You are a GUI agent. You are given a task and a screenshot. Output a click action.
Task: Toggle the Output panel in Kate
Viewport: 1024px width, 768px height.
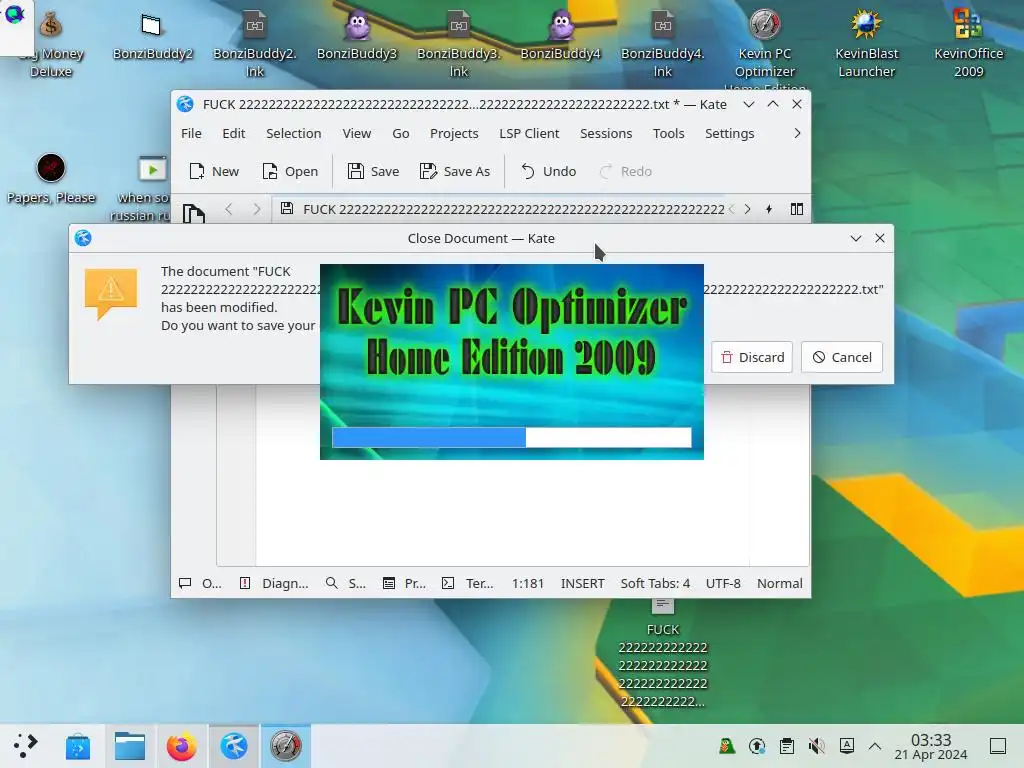click(200, 583)
